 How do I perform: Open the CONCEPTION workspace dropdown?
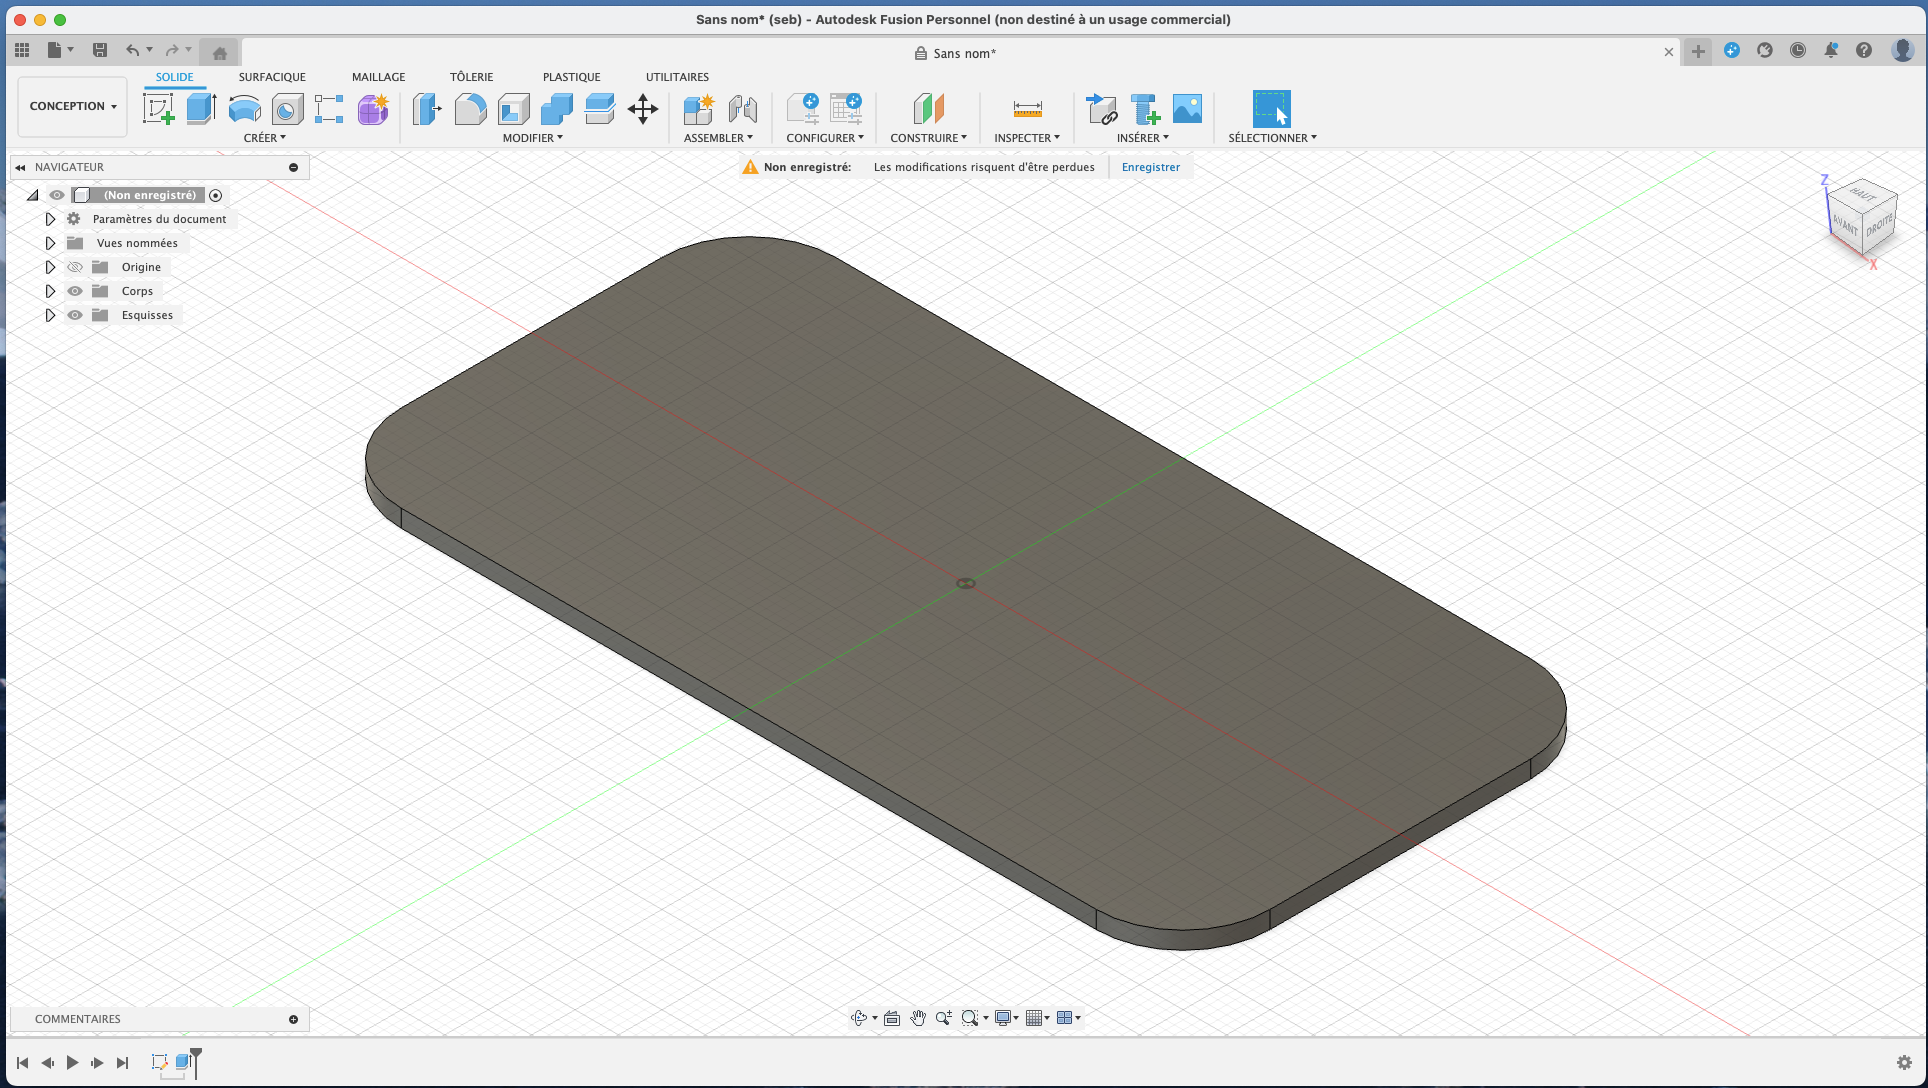(x=73, y=106)
